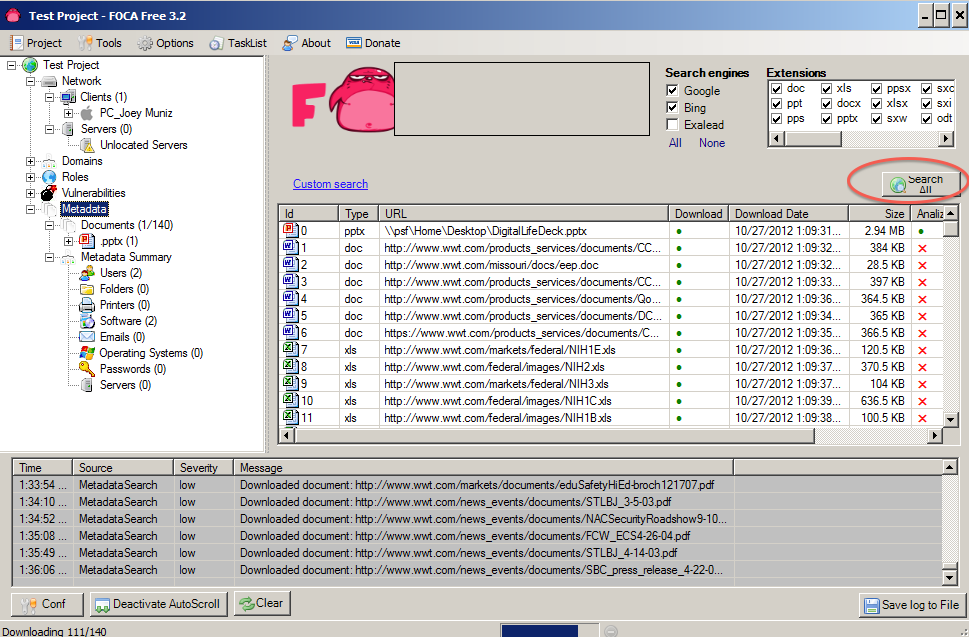Click the PowerPoint icon for row 0
Viewport: 969px width, 637px height.
[x=289, y=231]
